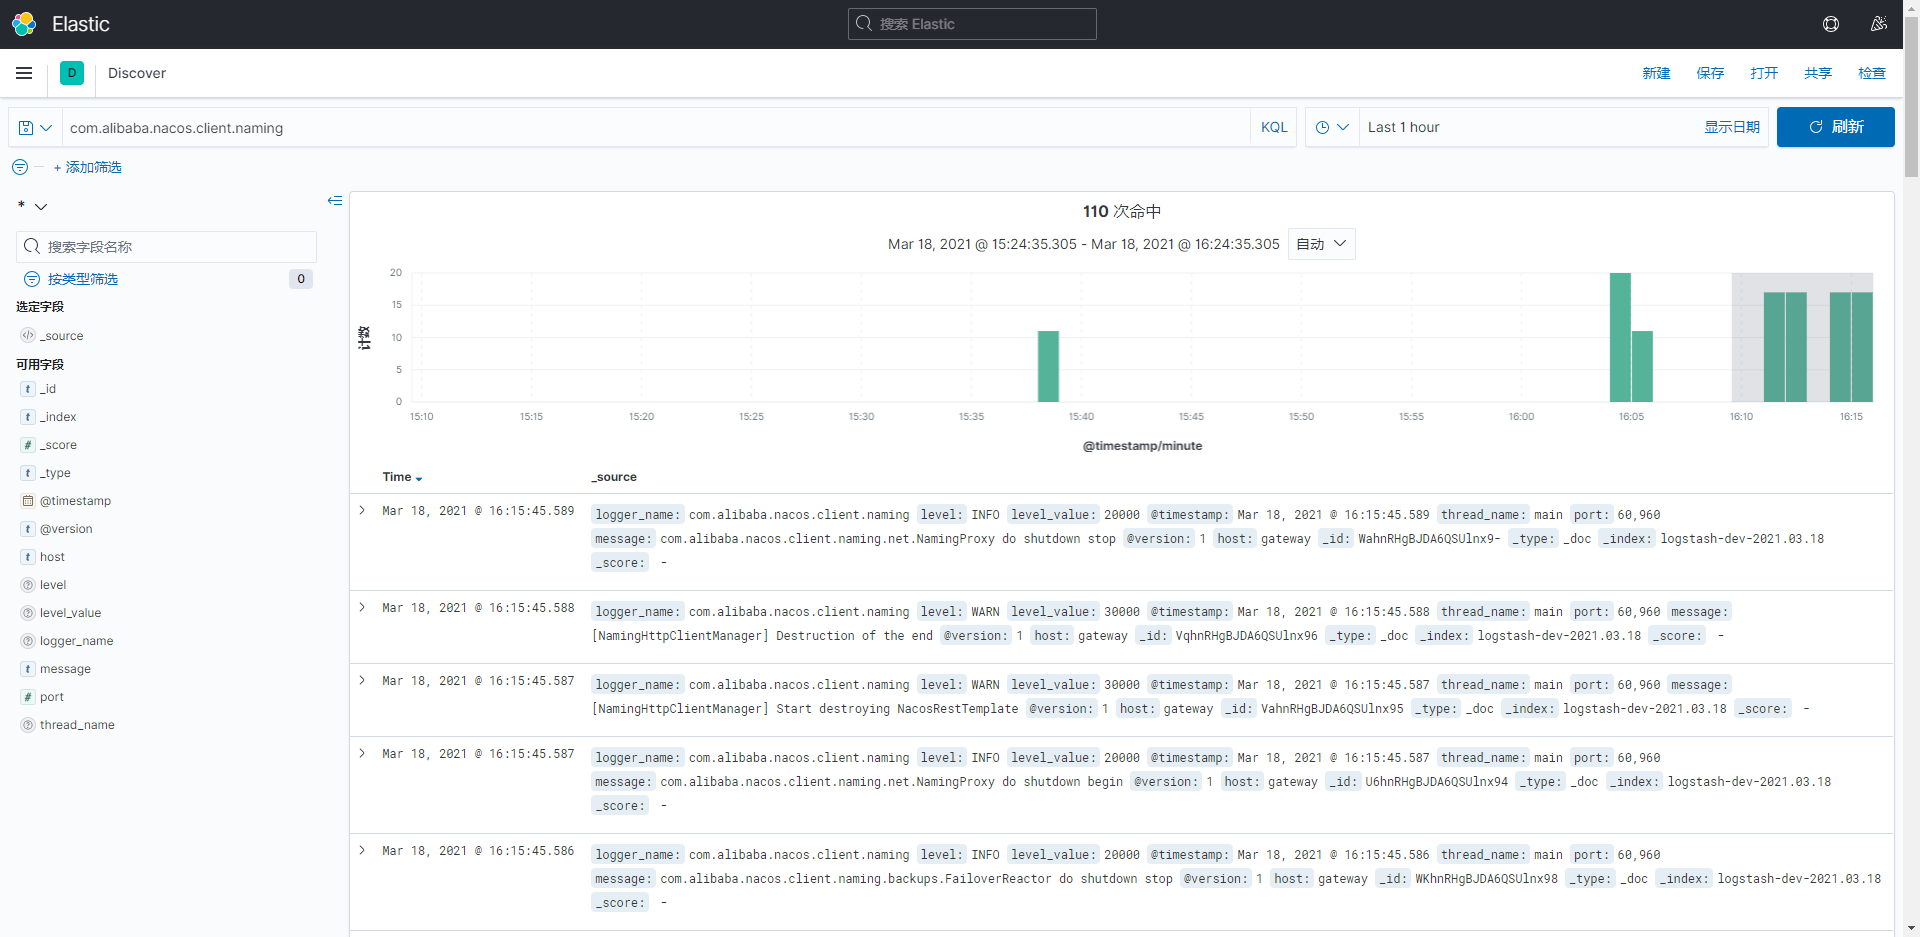Screen dimensions: 1920x937
Task: Click the tallest histogram bar near 16:05
Action: 1620,337
